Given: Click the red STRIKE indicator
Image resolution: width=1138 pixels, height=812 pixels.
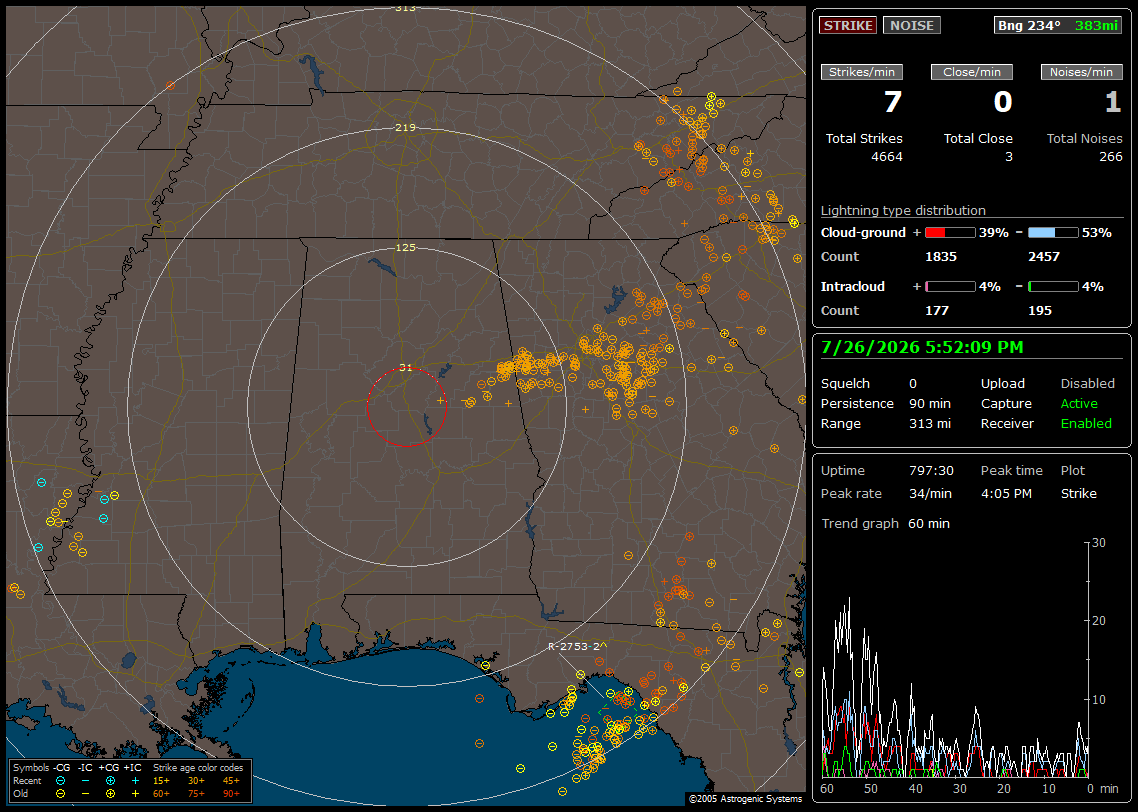Looking at the screenshot, I should pyautogui.click(x=848, y=25).
